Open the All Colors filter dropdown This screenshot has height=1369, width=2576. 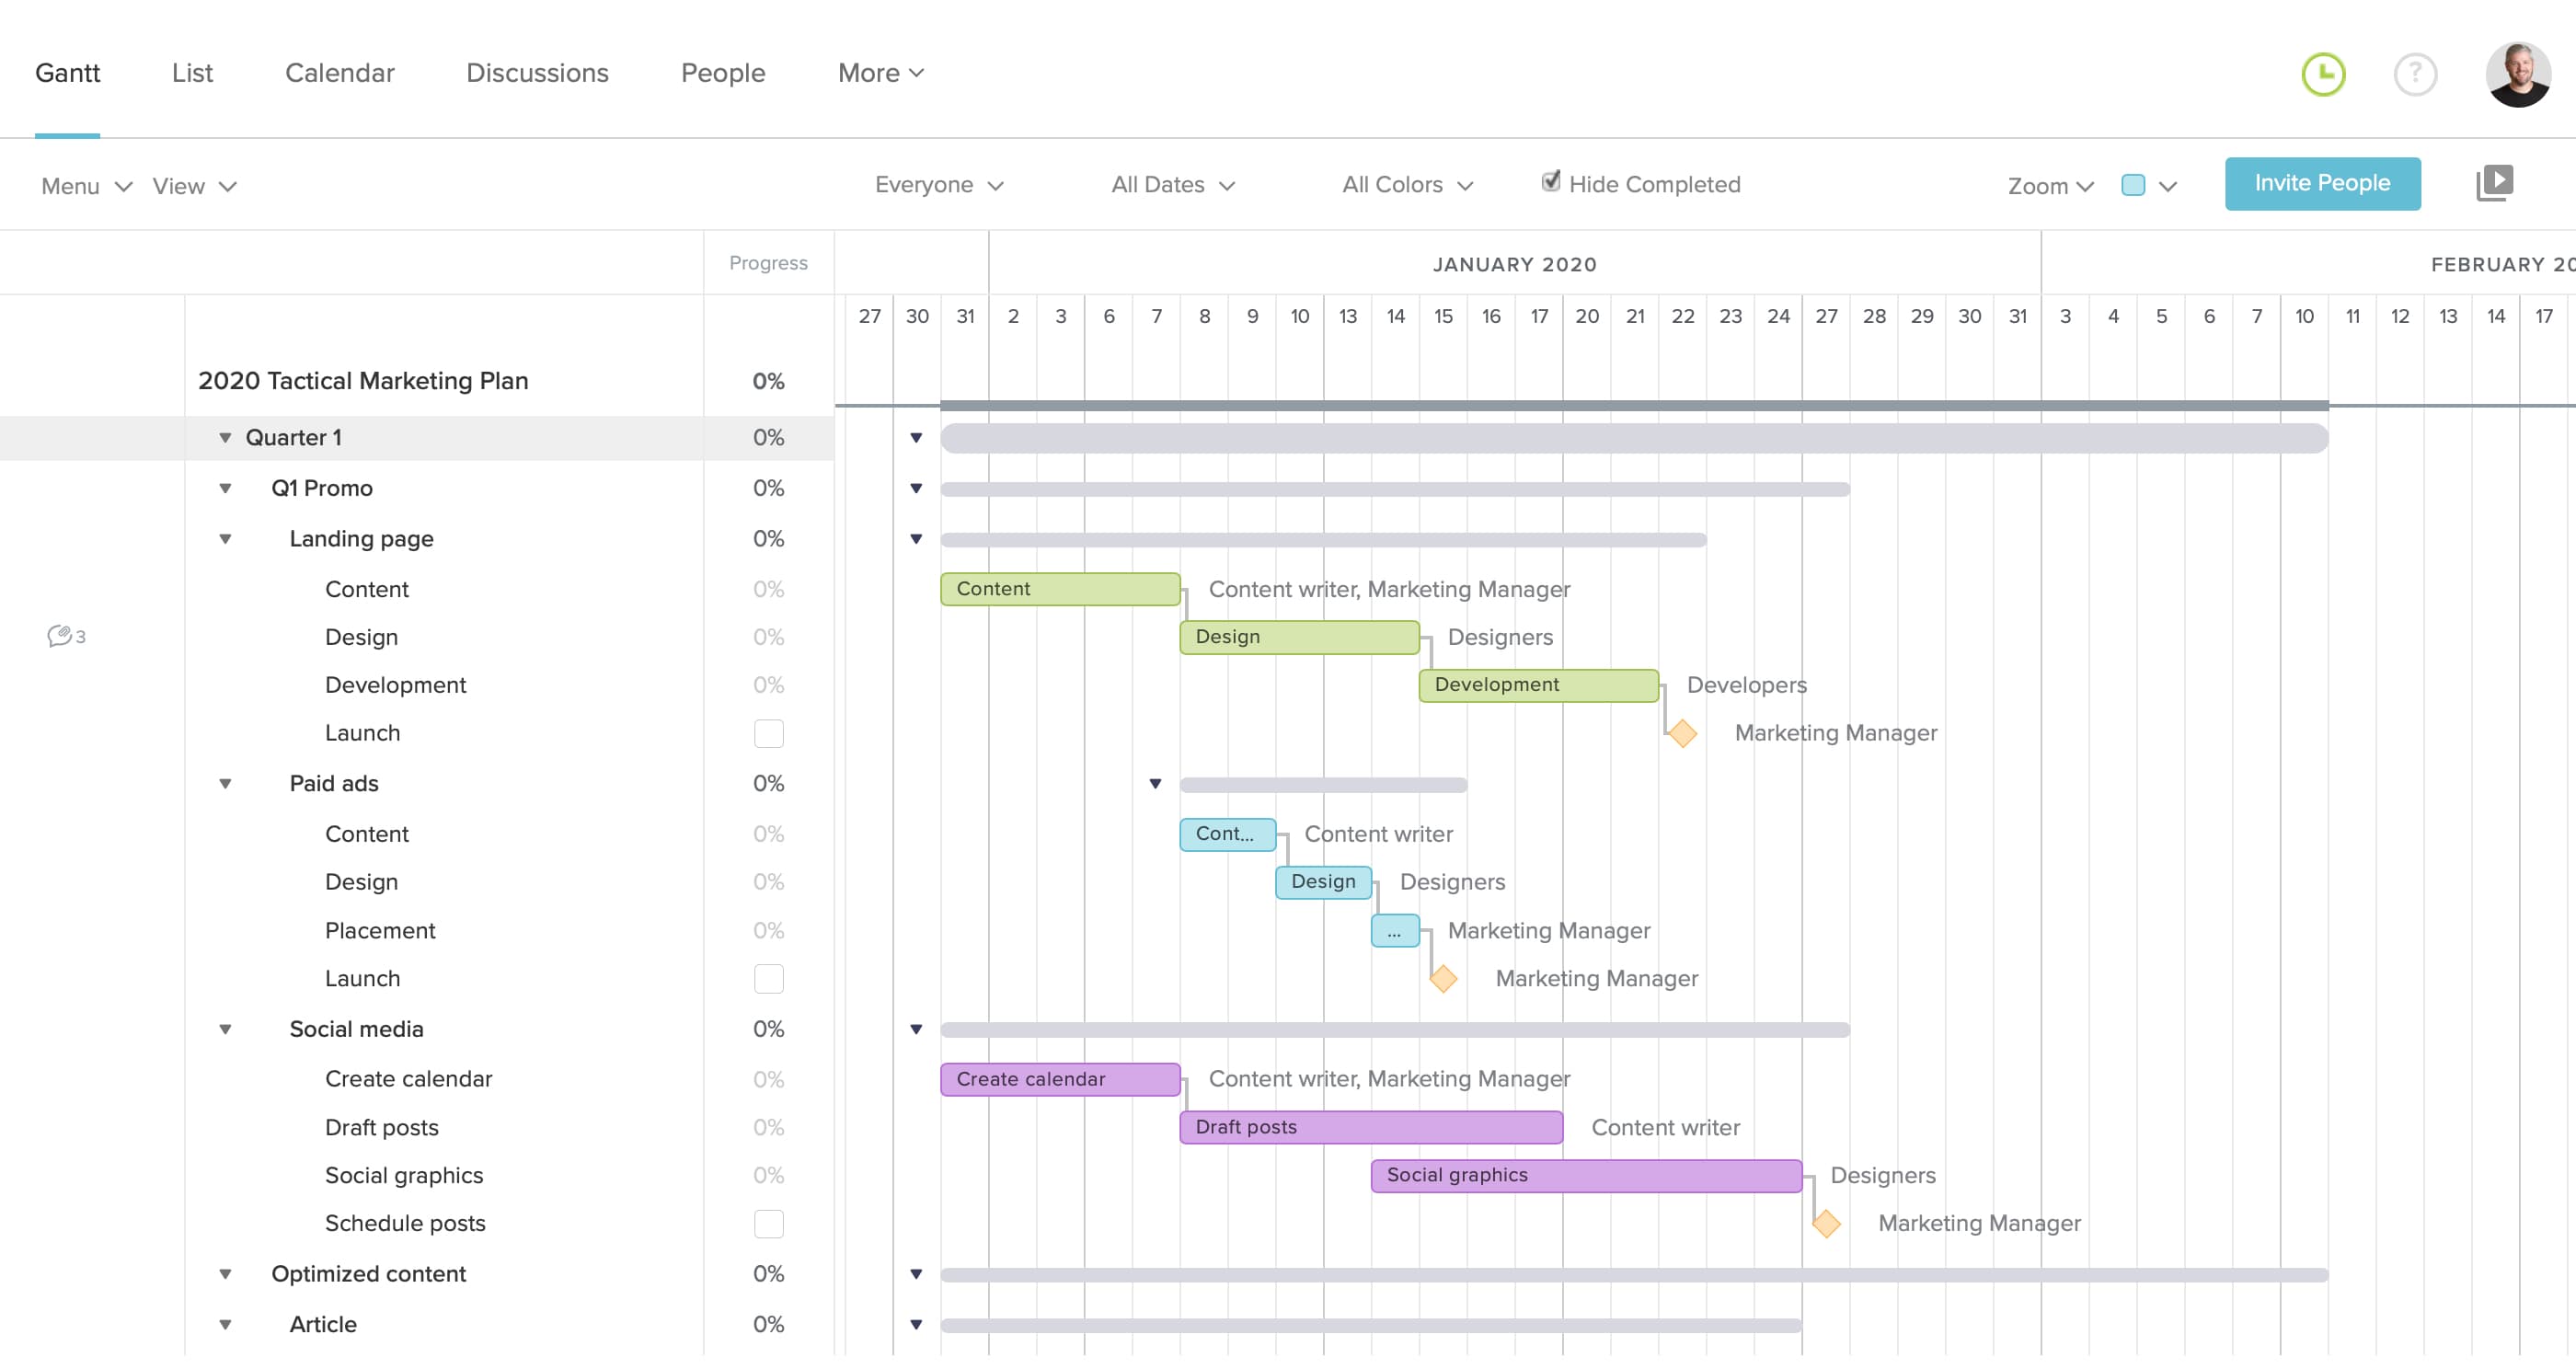pos(1405,184)
